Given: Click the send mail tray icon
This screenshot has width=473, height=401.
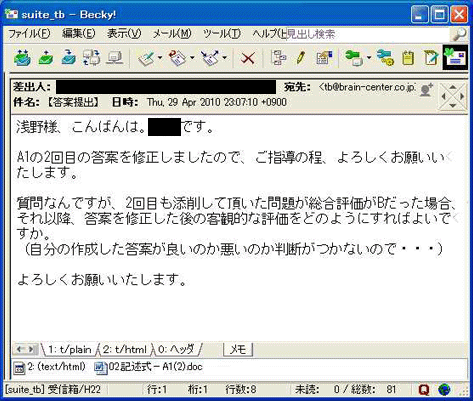Looking at the screenshot, I should [x=46, y=58].
